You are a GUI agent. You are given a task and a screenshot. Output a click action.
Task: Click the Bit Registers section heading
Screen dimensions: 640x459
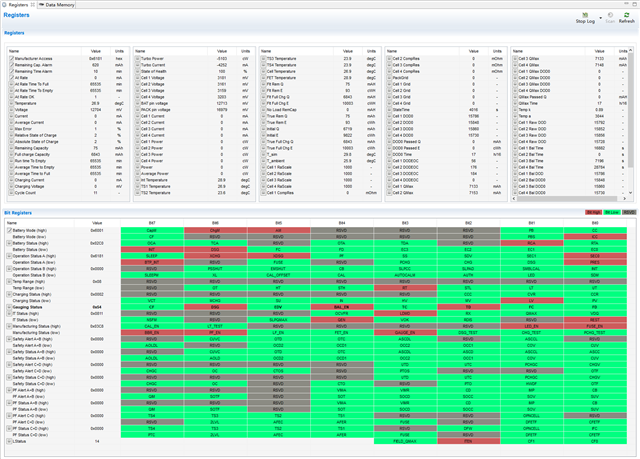[18, 213]
